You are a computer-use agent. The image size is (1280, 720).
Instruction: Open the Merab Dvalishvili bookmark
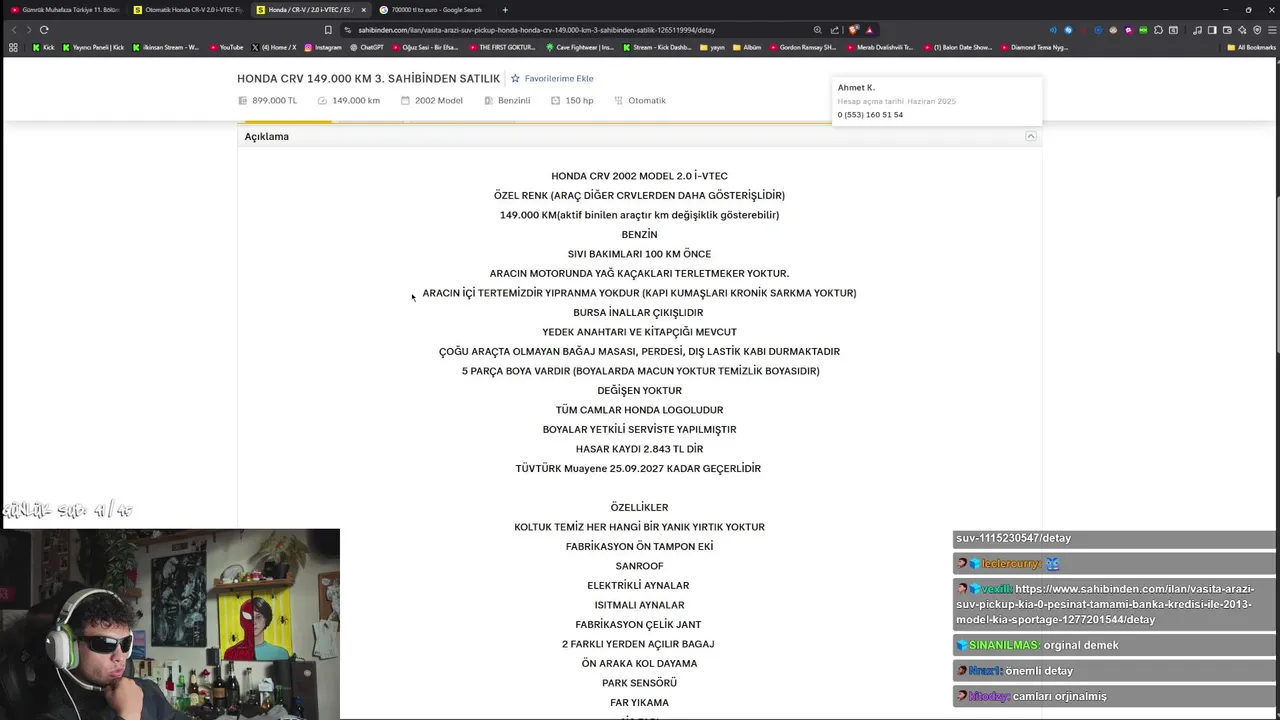coord(879,47)
